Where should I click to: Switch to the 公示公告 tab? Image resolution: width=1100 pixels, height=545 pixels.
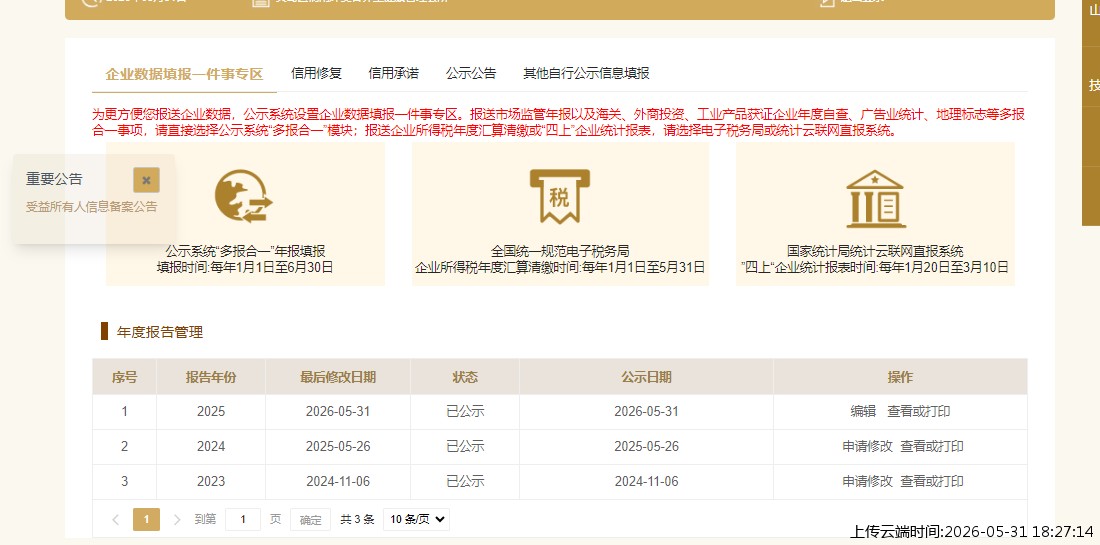point(471,73)
